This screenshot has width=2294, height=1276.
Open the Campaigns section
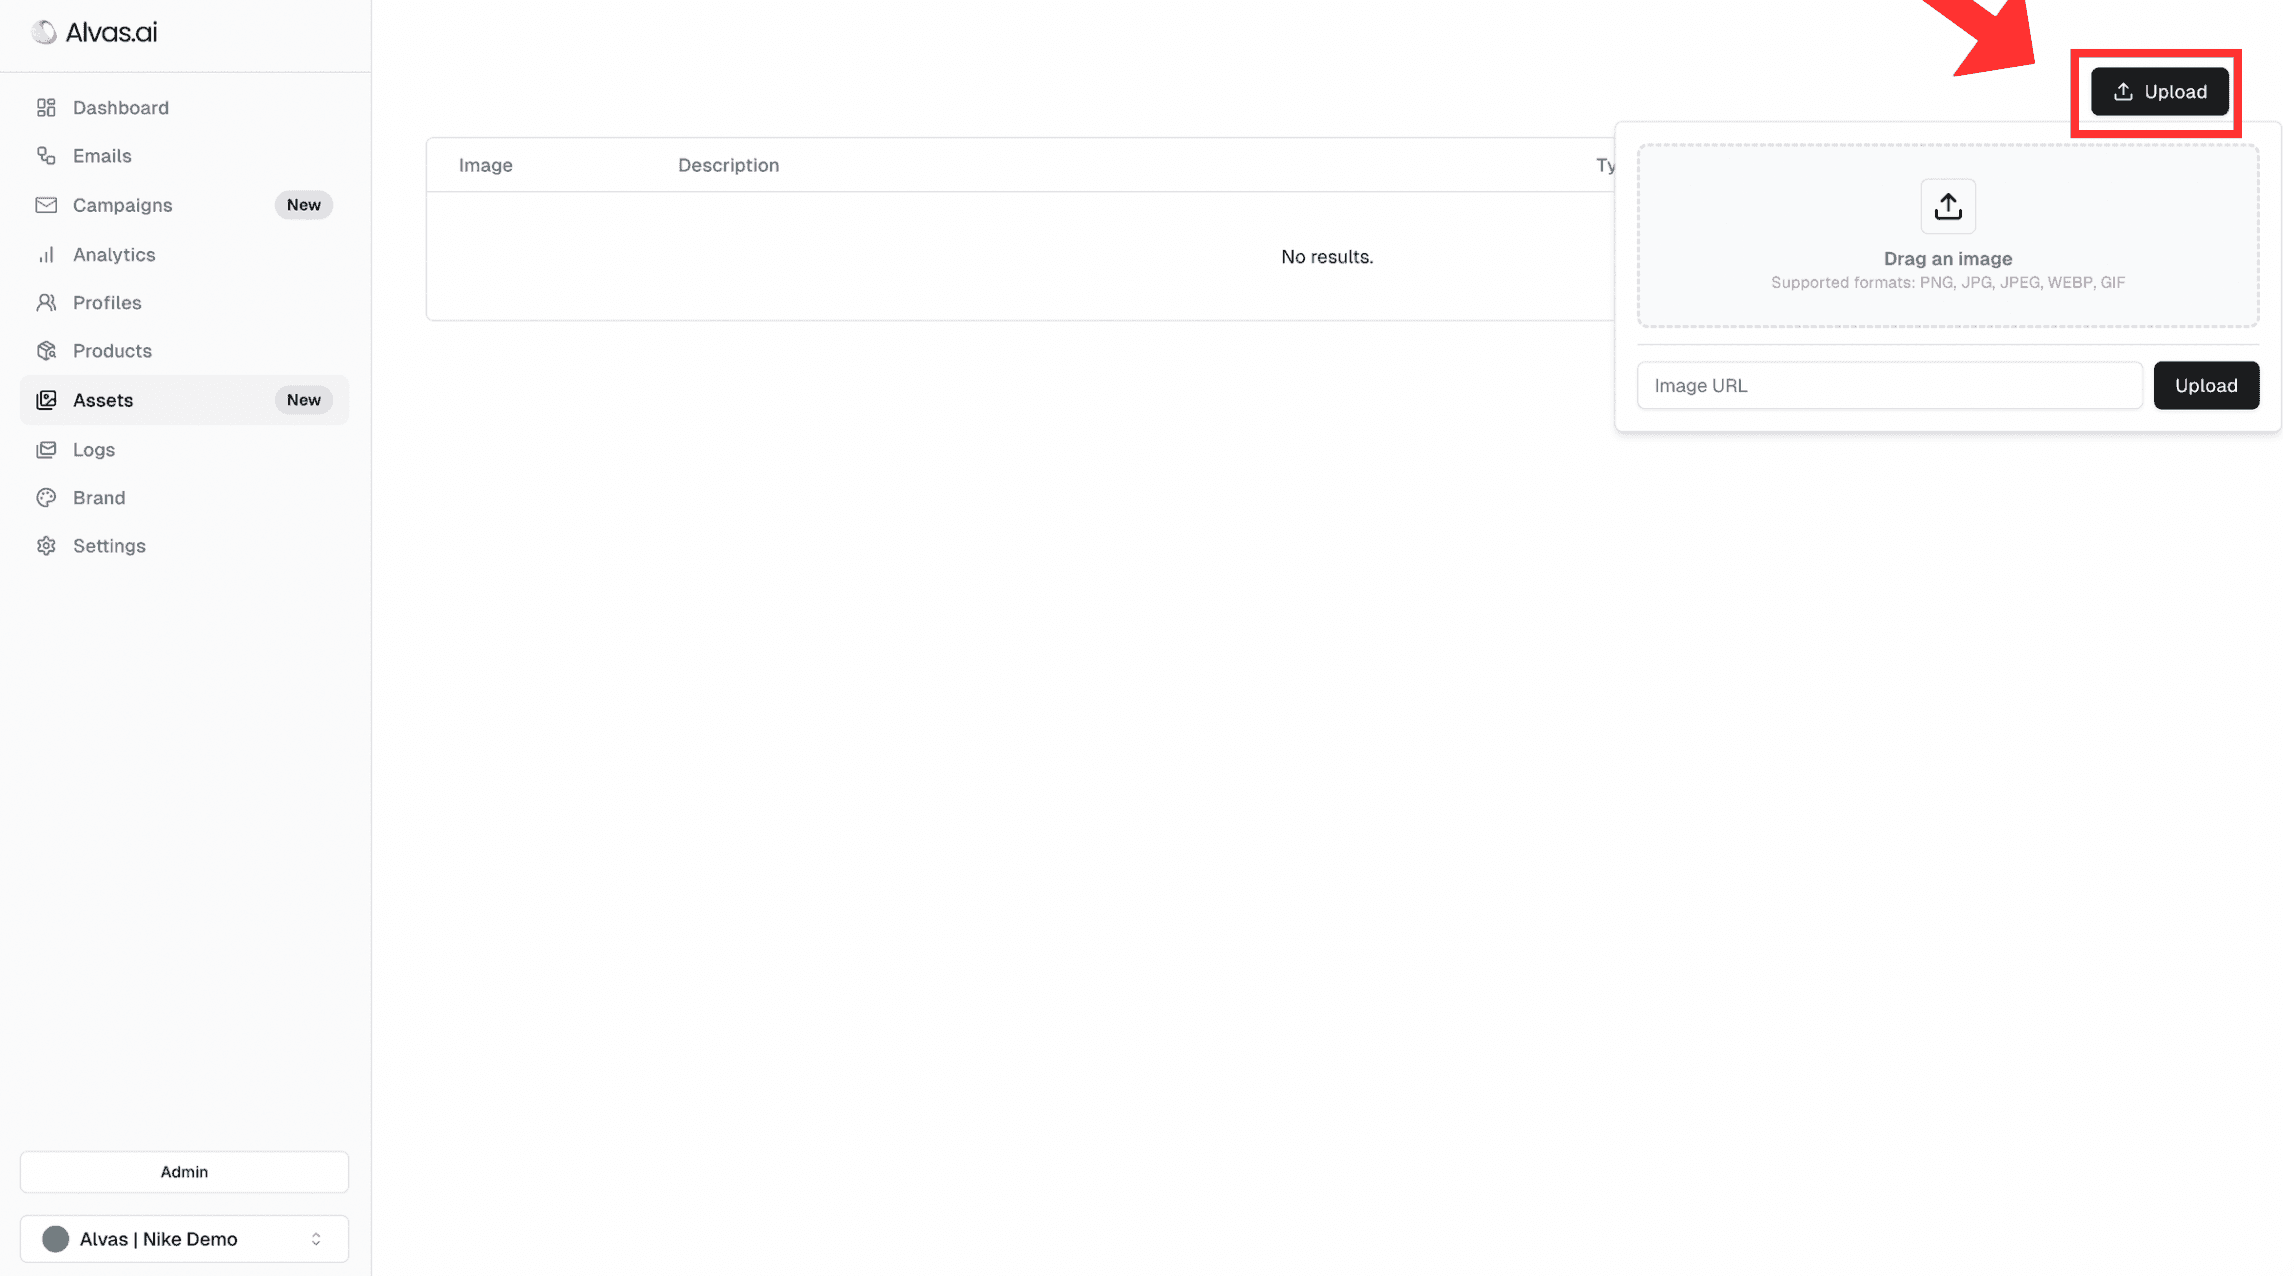tap(184, 205)
